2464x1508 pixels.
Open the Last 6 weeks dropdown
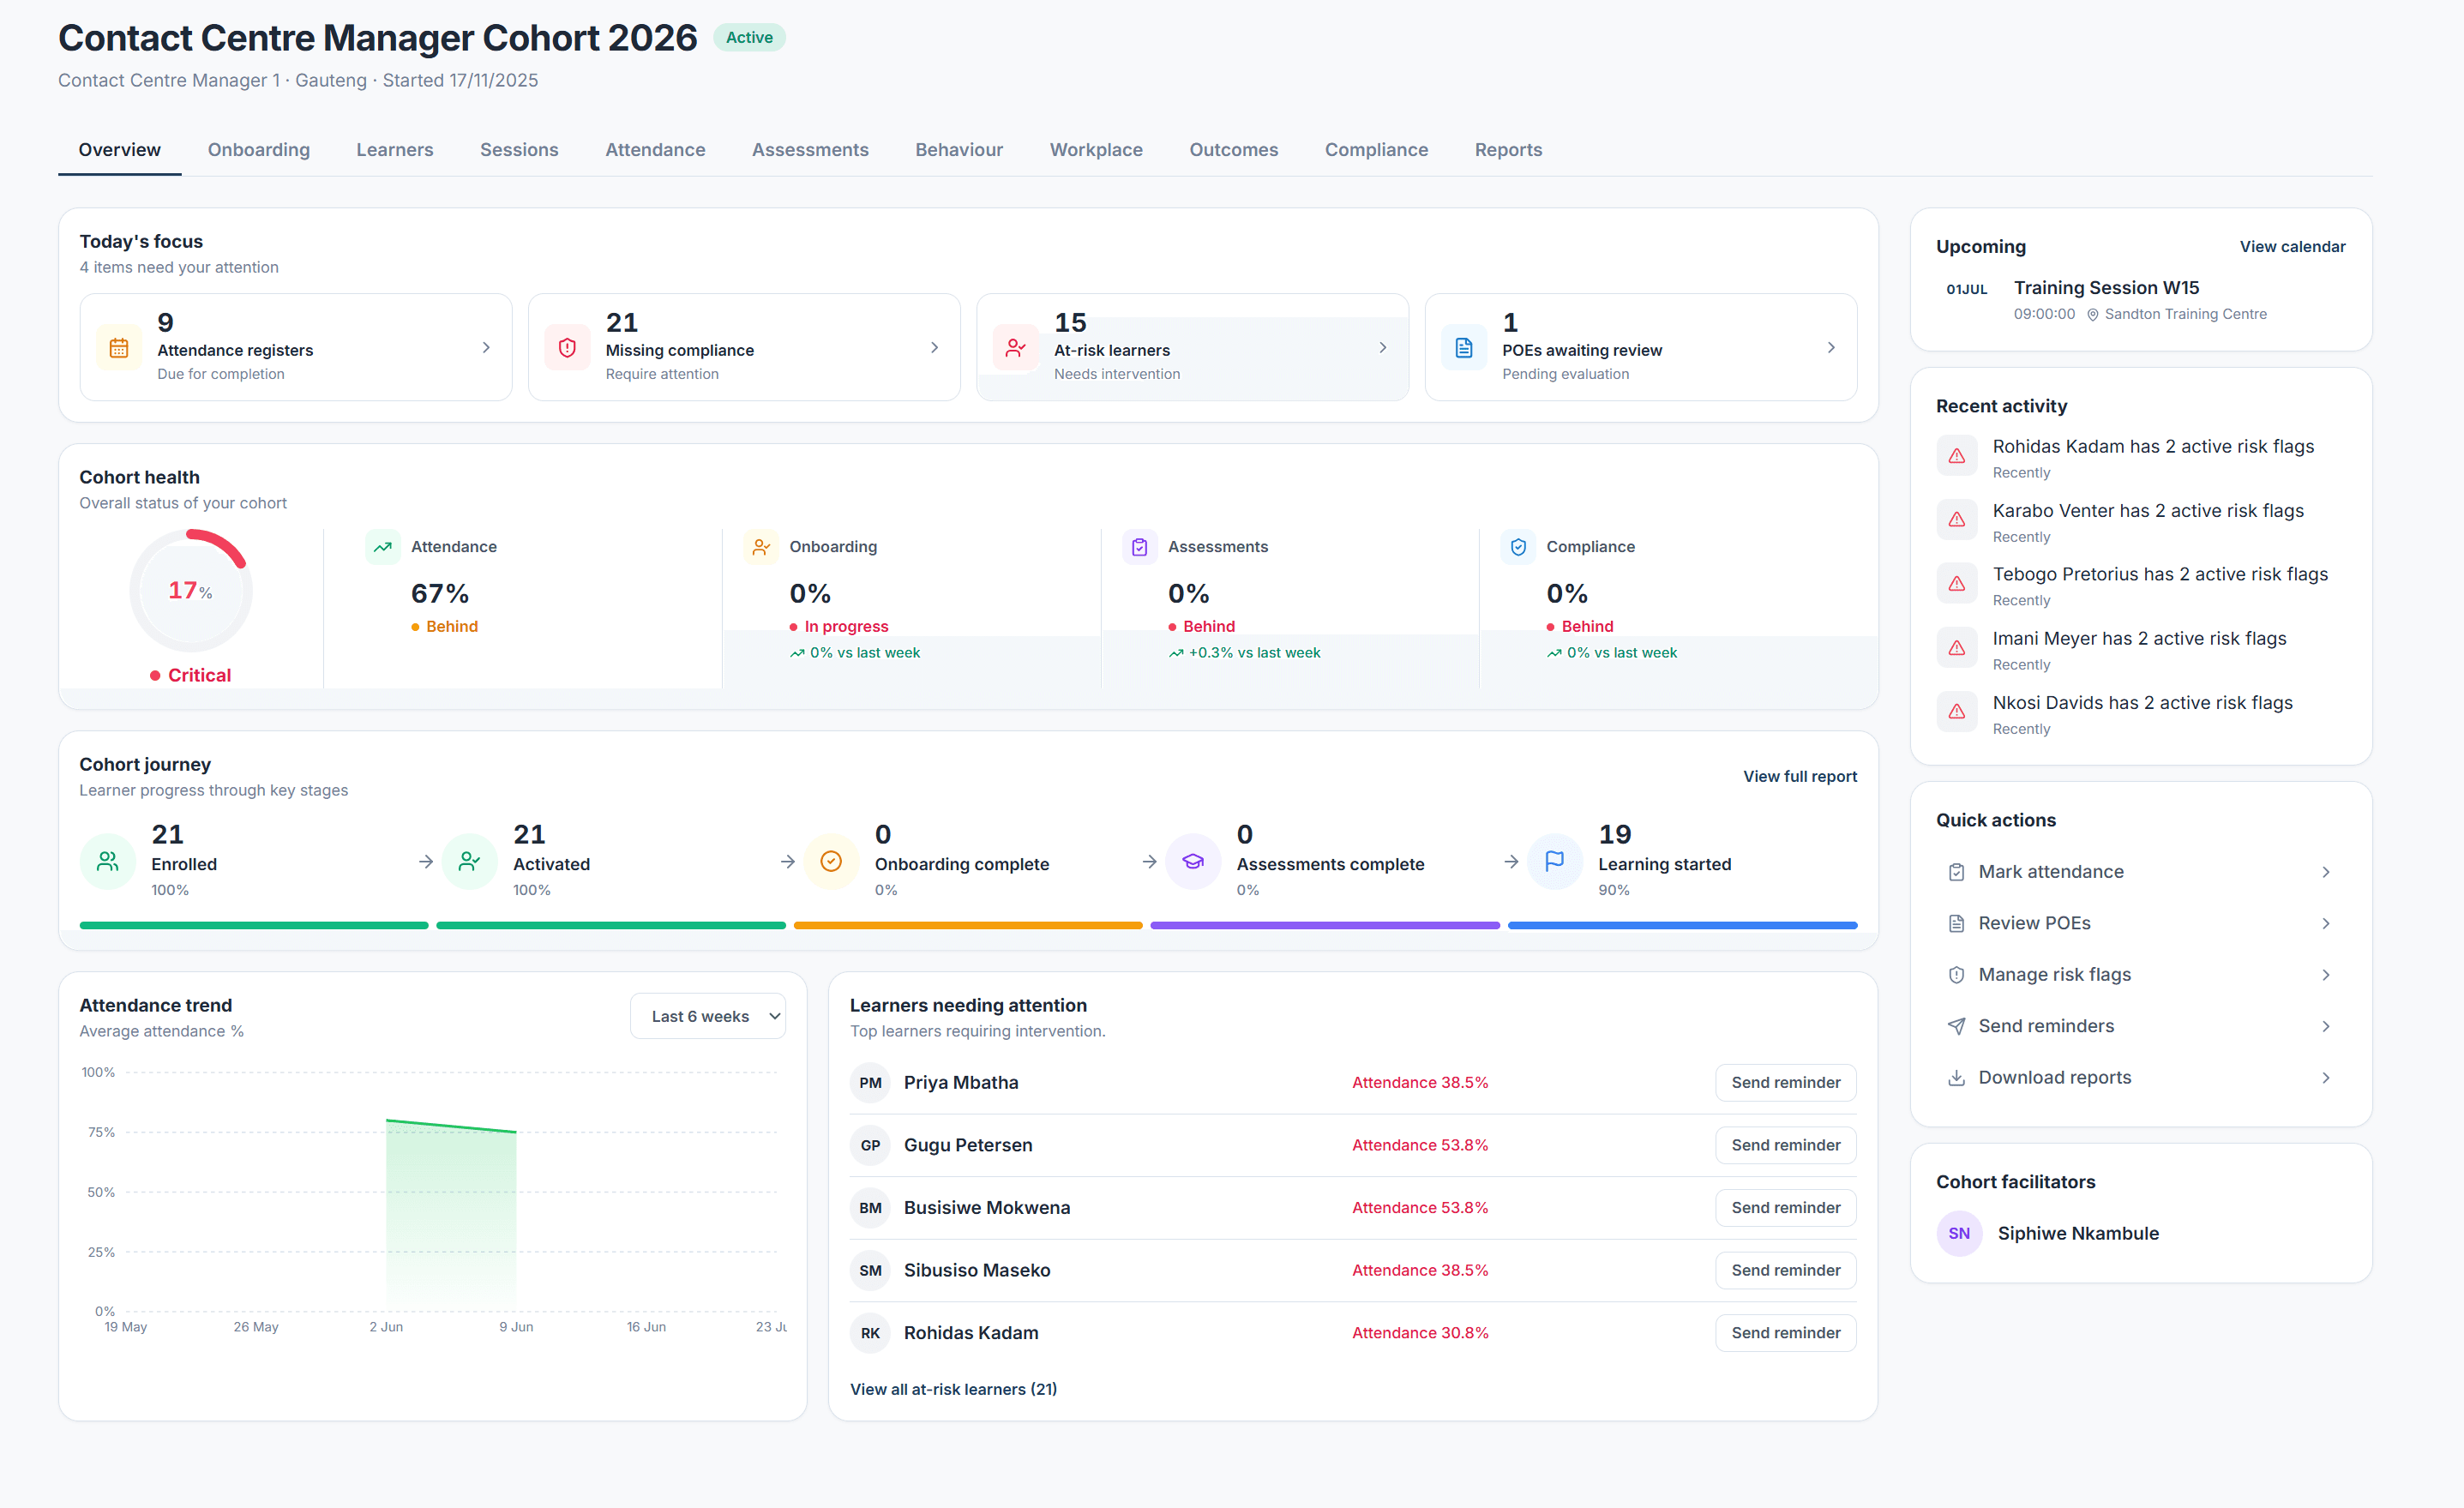pyautogui.click(x=708, y=1016)
